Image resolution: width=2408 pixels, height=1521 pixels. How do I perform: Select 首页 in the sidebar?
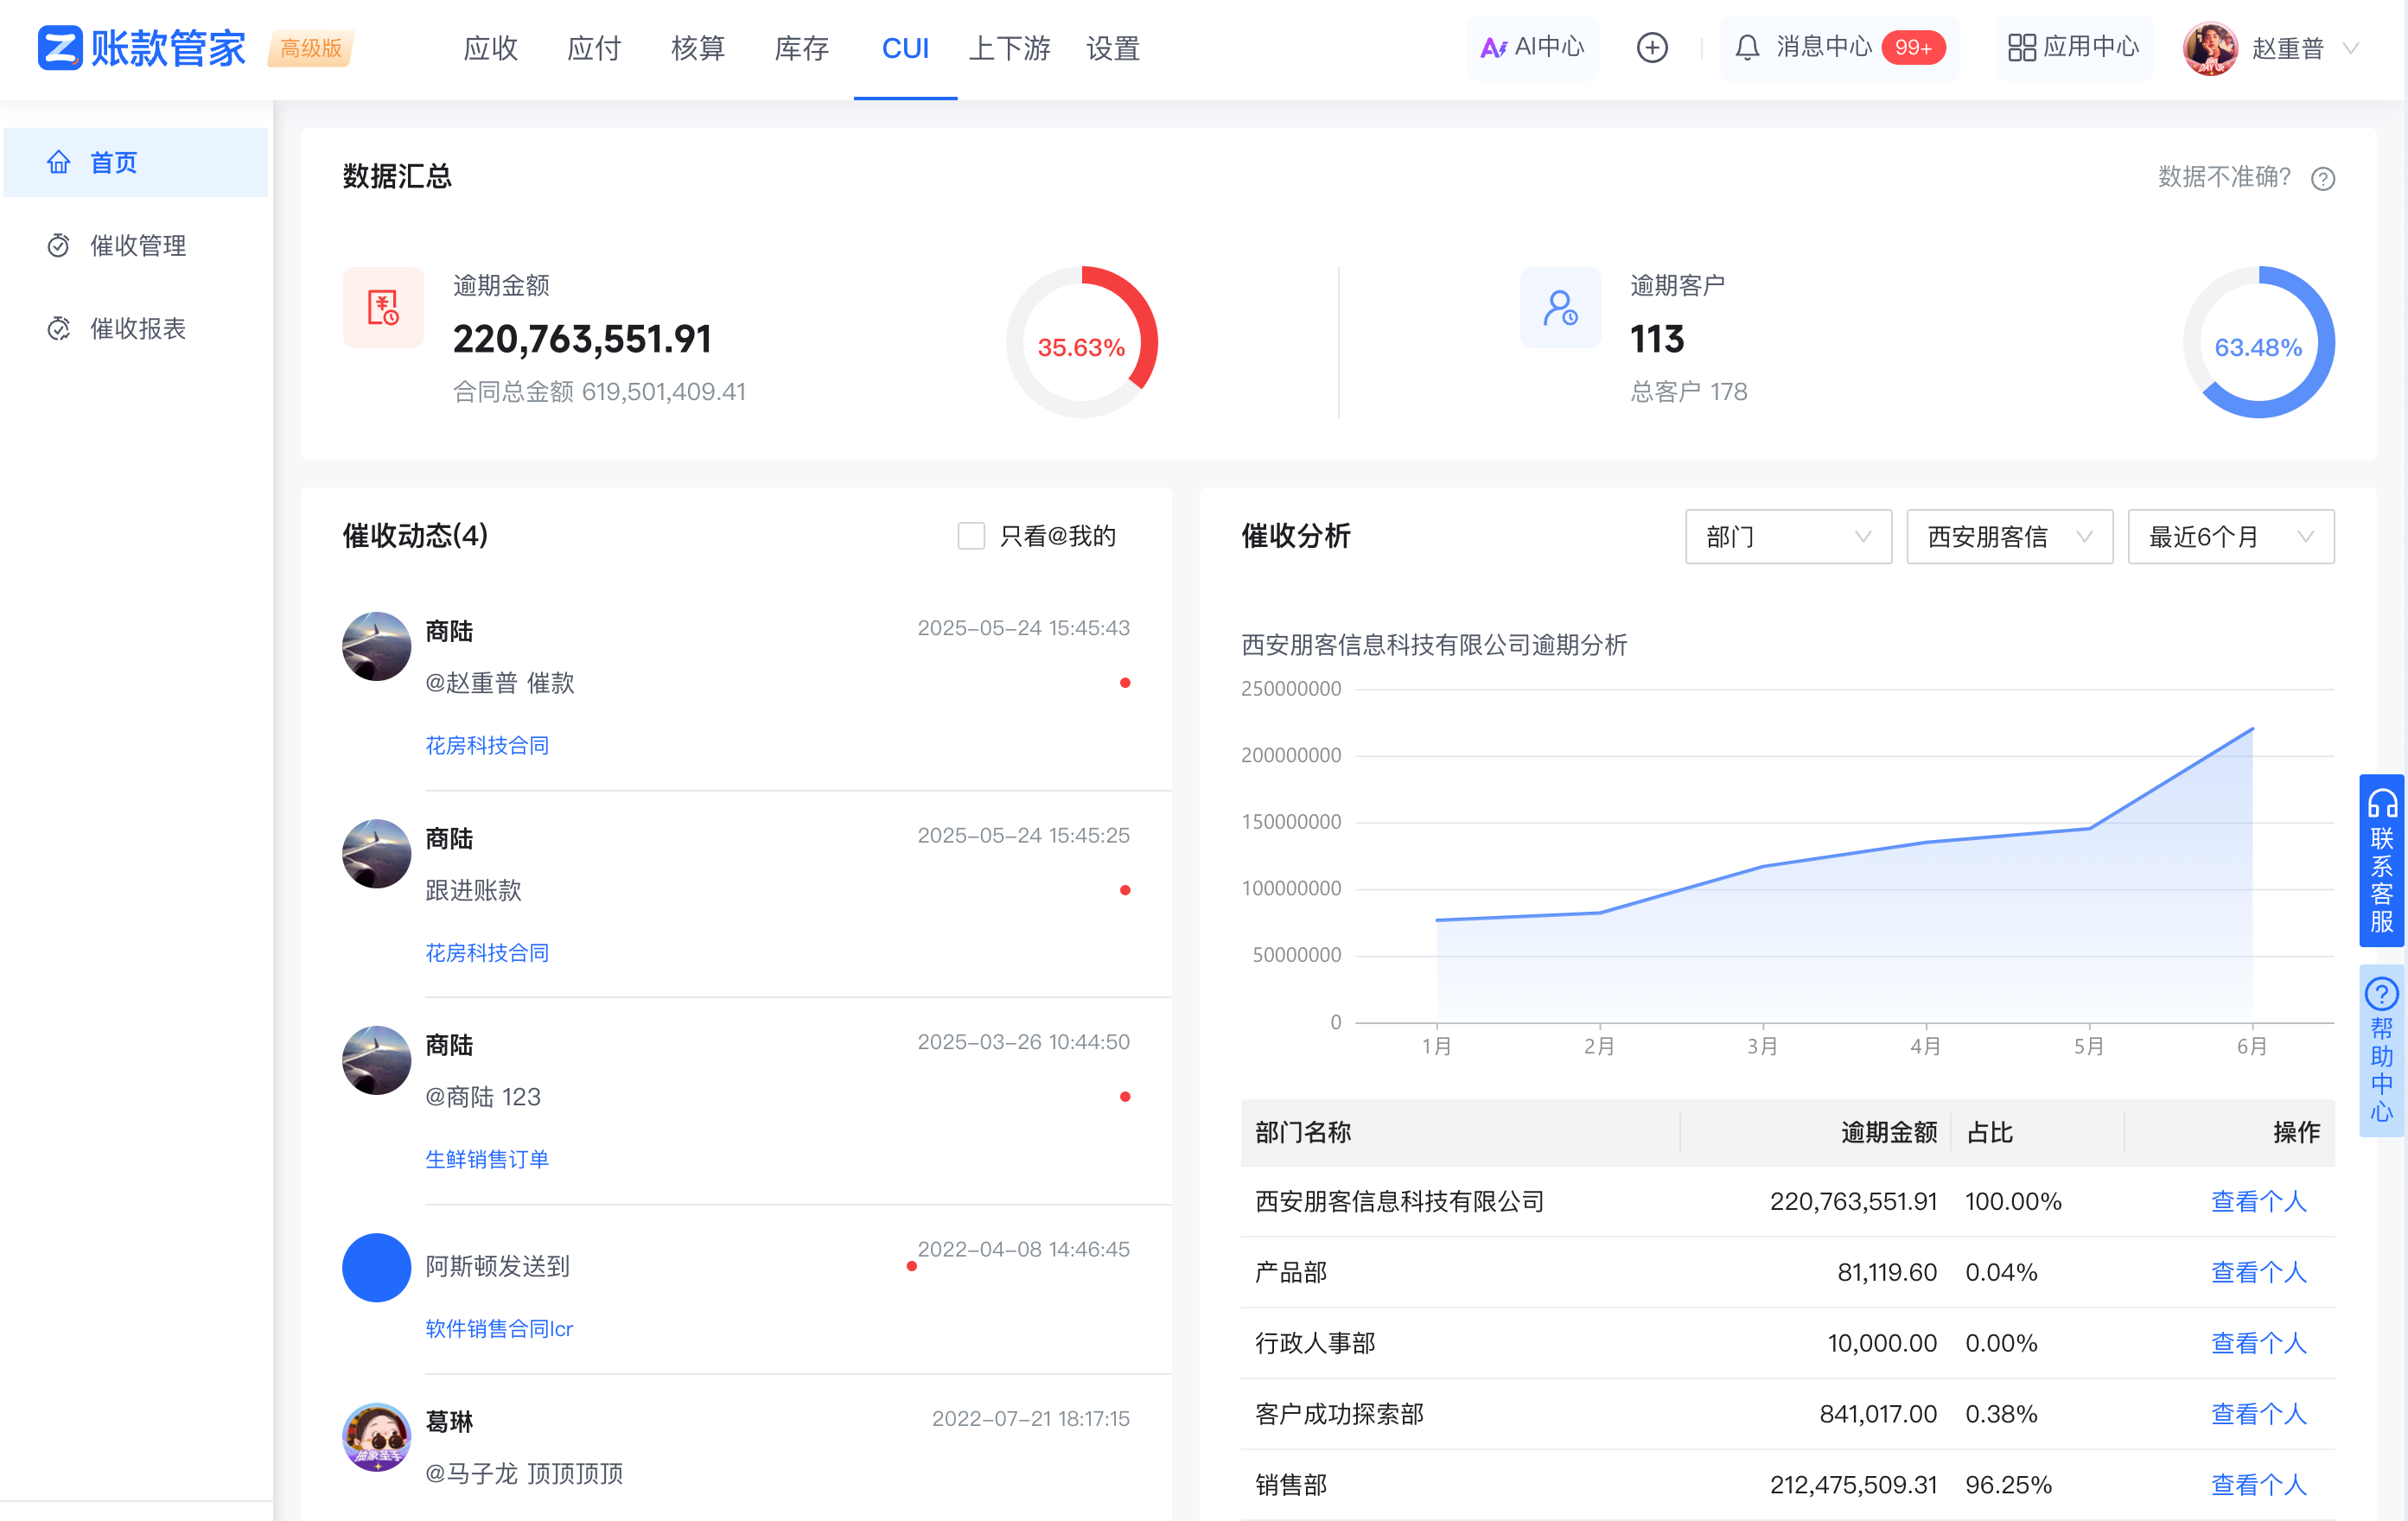[x=136, y=162]
